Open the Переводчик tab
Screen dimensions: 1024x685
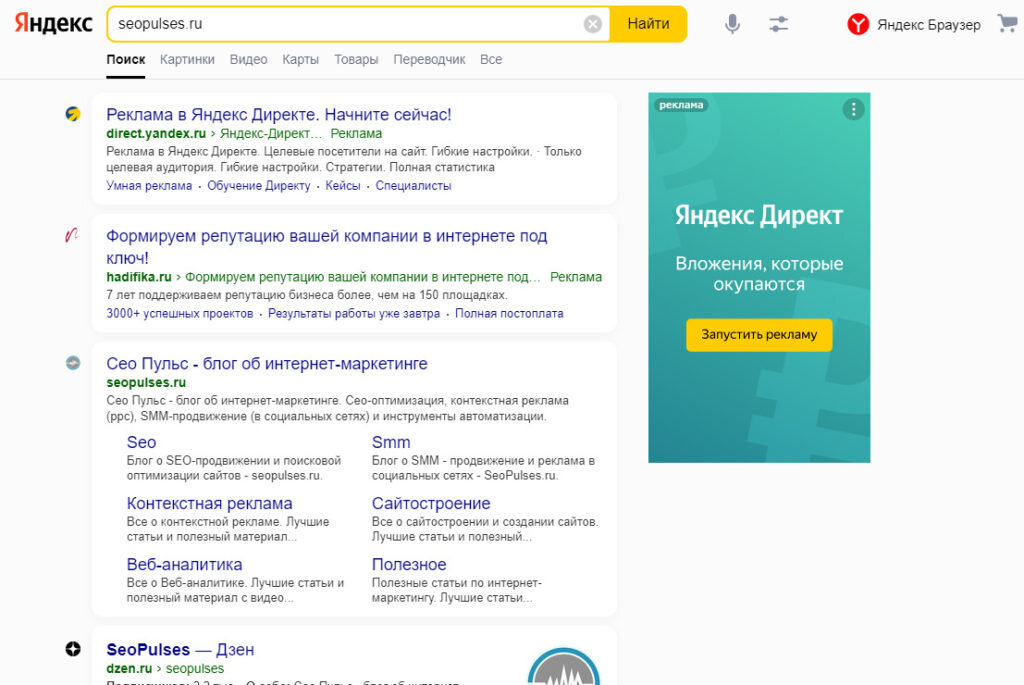tap(429, 59)
